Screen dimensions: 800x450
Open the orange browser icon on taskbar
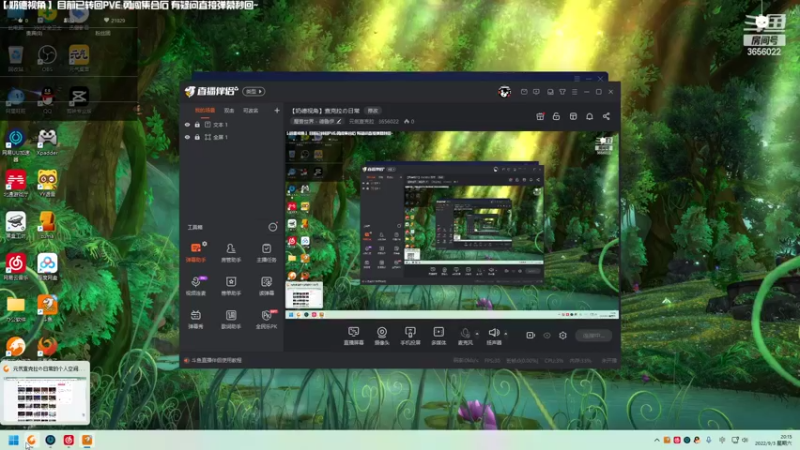coord(32,440)
